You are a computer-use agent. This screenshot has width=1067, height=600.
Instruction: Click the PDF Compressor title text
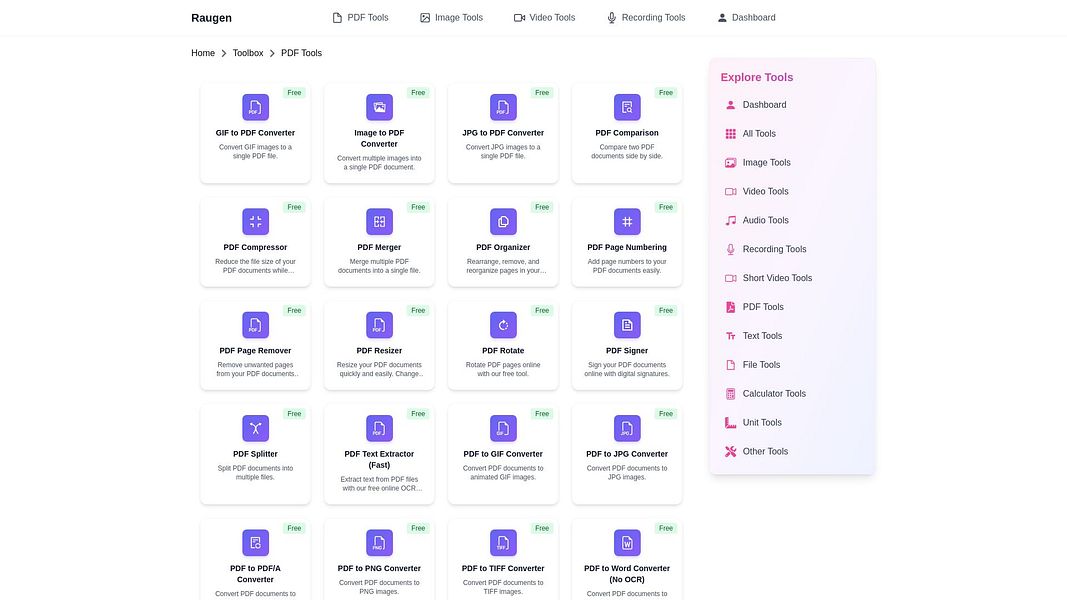(255, 248)
